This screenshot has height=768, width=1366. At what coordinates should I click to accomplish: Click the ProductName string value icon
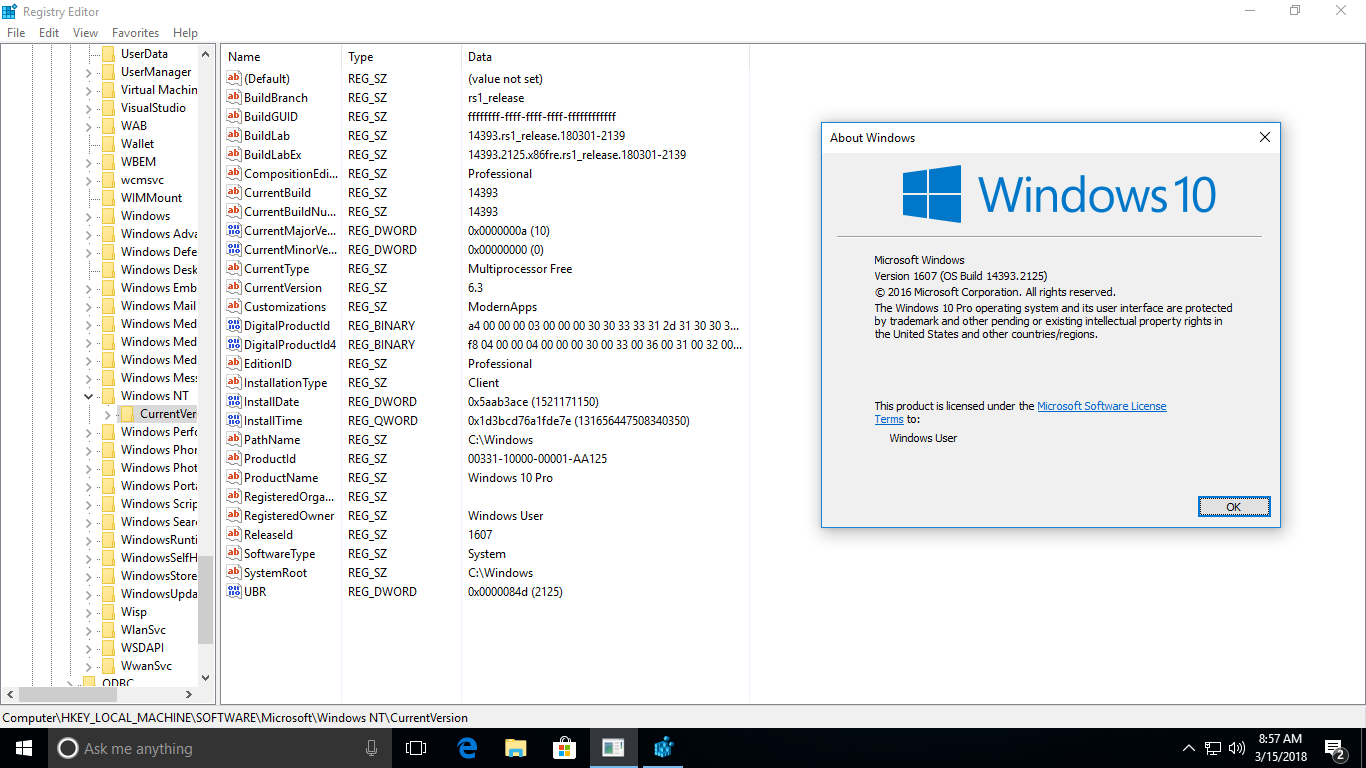pyautogui.click(x=234, y=478)
